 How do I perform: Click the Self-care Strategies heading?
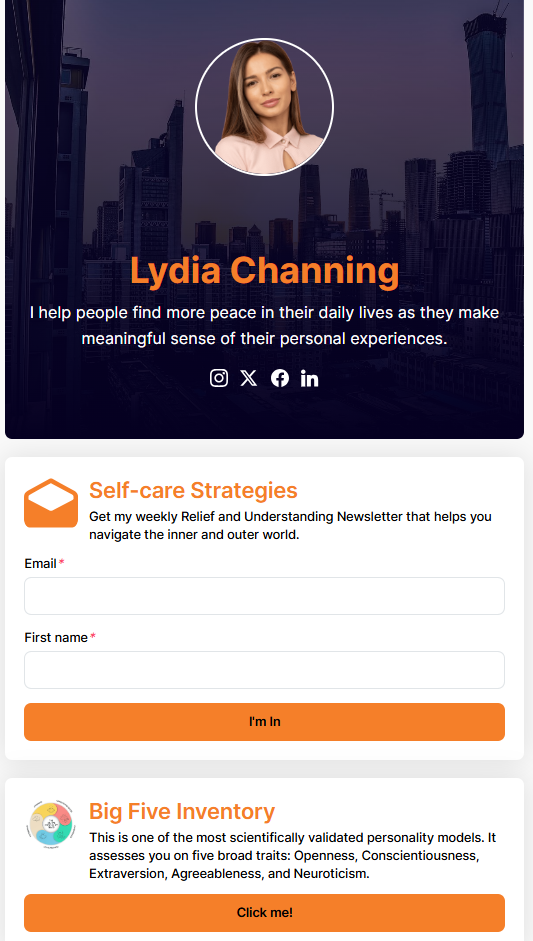[x=193, y=490]
